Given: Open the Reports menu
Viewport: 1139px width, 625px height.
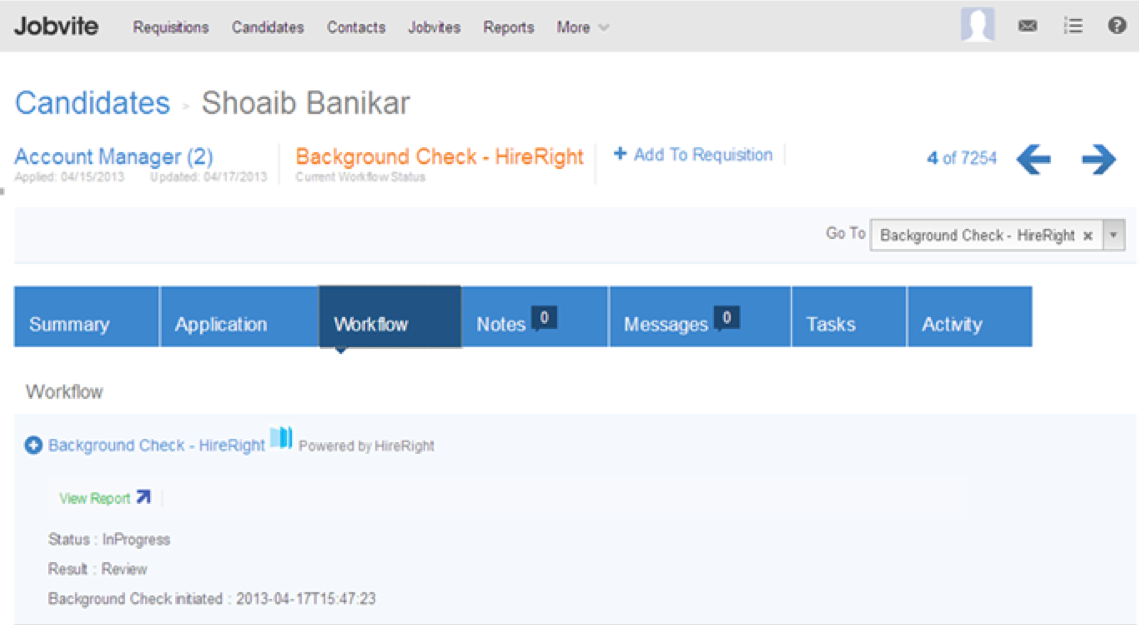Looking at the screenshot, I should [x=508, y=28].
